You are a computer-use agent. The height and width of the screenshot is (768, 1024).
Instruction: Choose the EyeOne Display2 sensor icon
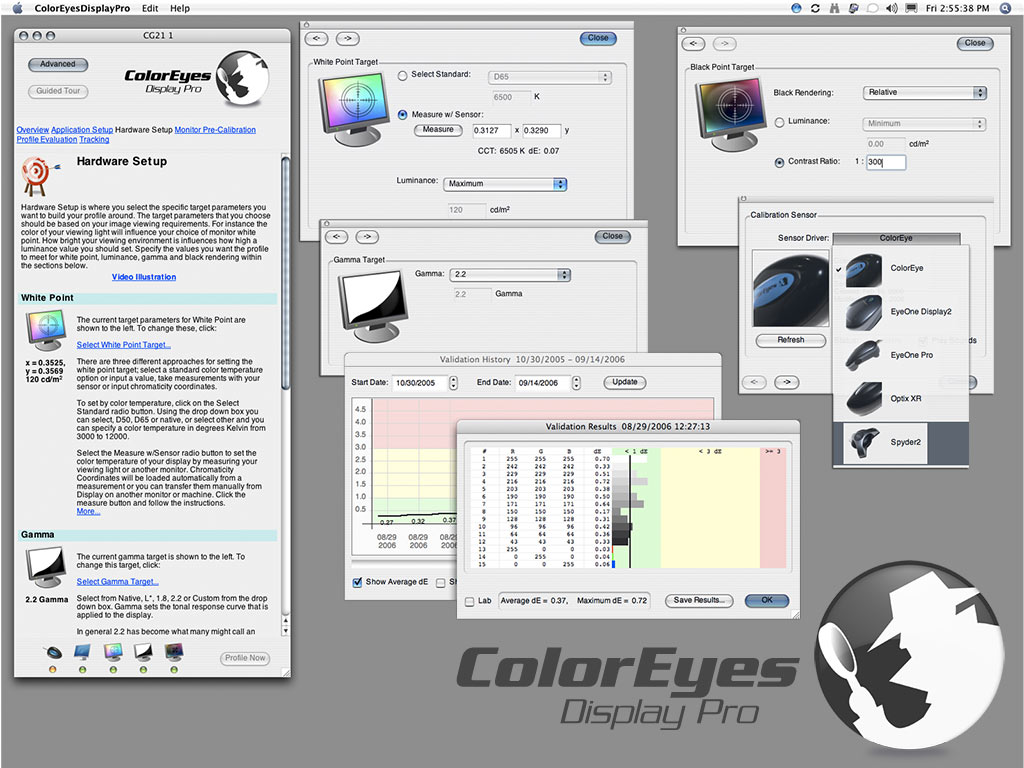pos(863,312)
